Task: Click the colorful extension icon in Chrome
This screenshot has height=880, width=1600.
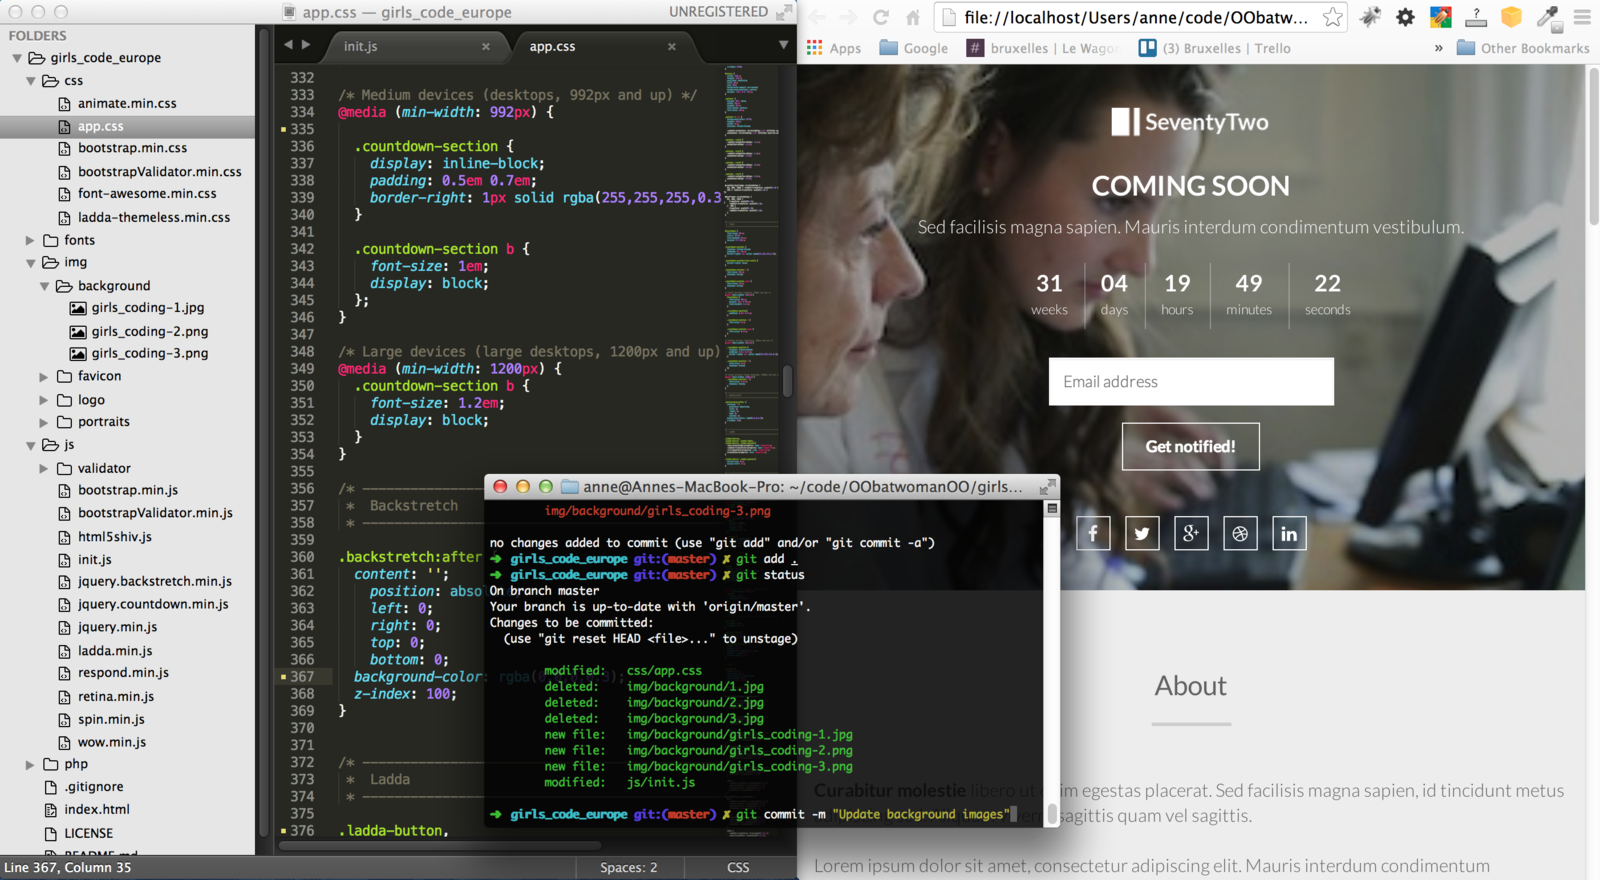Action: coord(1440,17)
